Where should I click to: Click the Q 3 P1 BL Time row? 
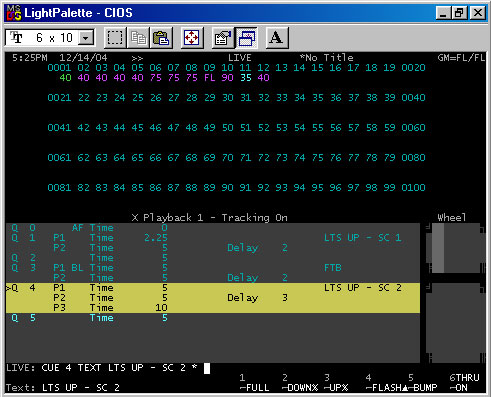tap(213, 268)
